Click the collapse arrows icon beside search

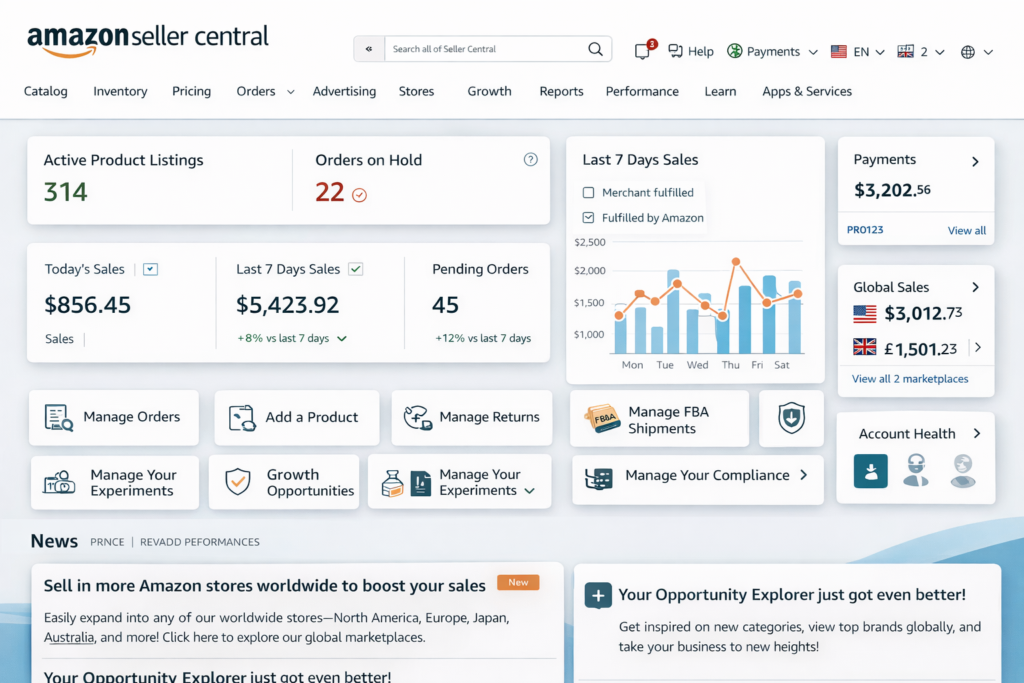point(369,49)
